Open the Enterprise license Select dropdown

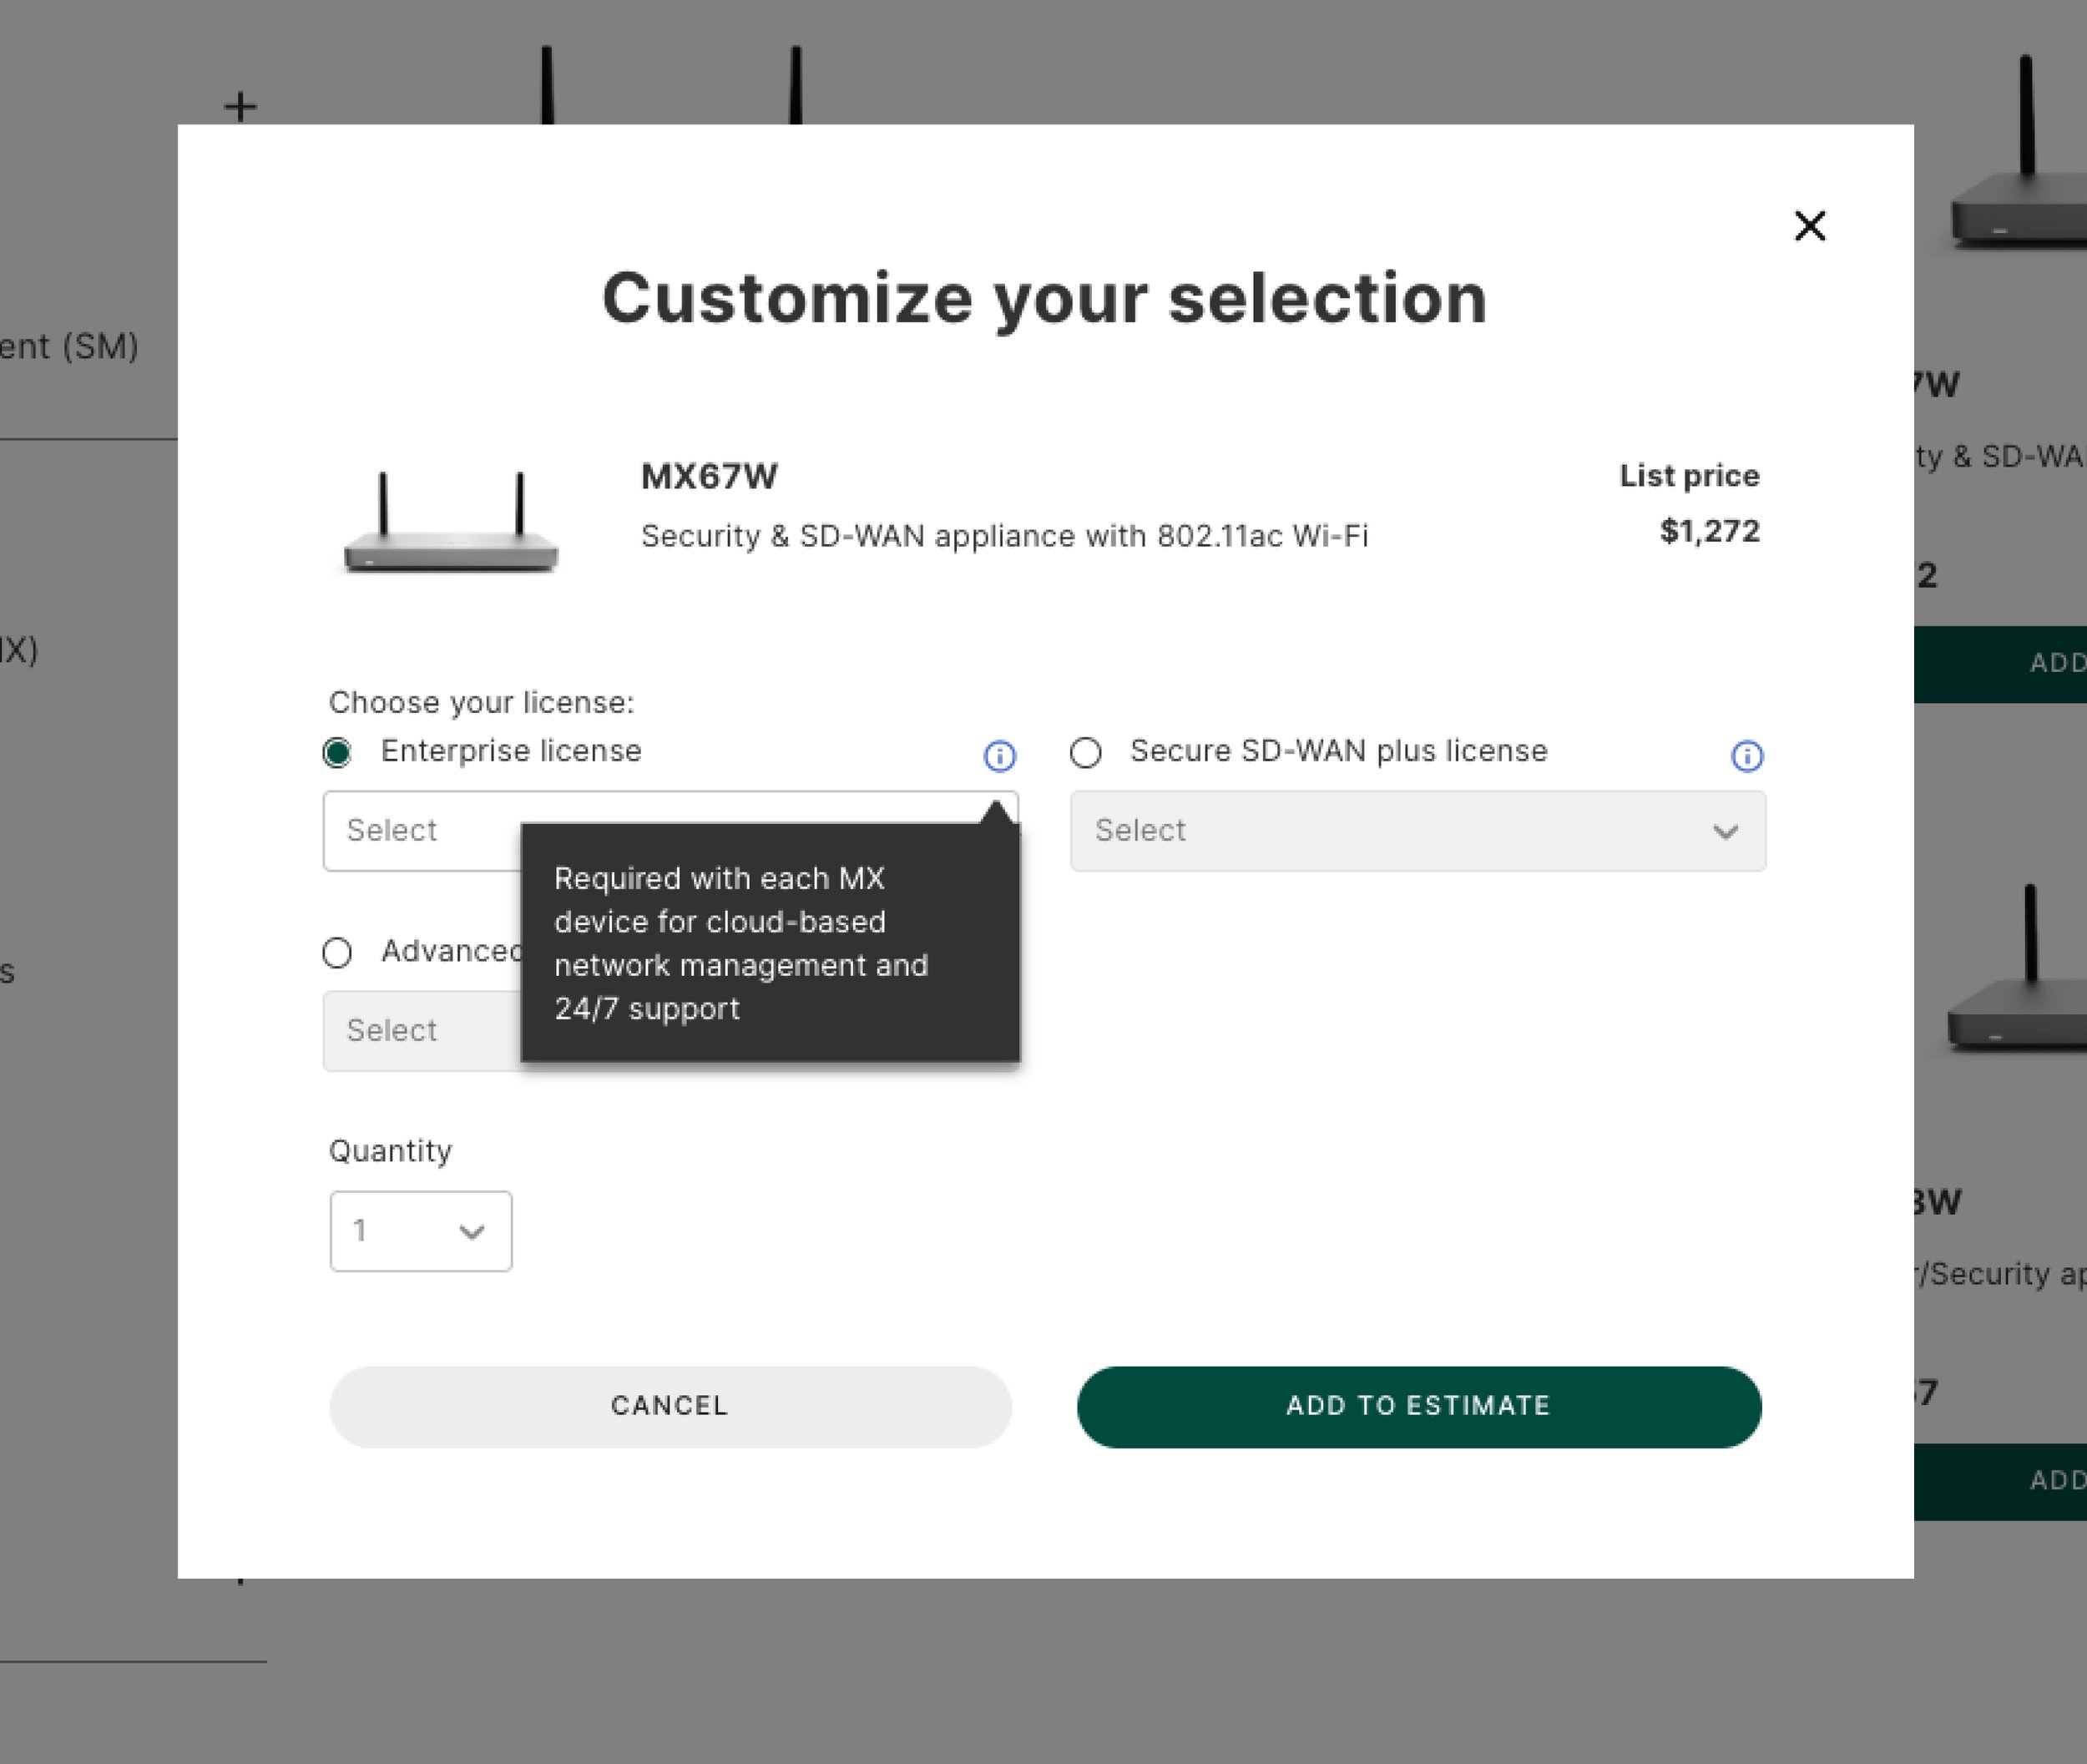(420, 831)
